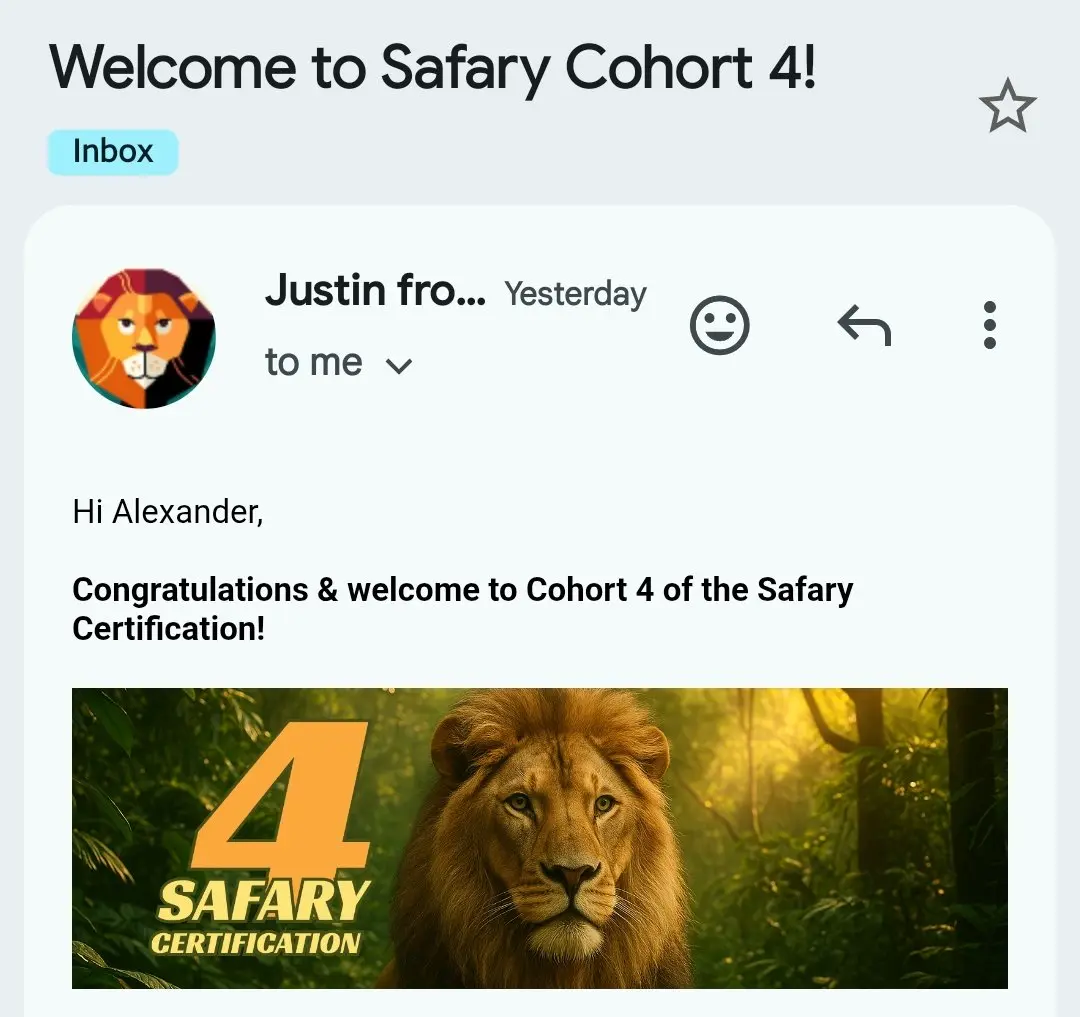This screenshot has width=1080, height=1017.
Task: Open the Safary Certification banner image
Action: click(539, 838)
